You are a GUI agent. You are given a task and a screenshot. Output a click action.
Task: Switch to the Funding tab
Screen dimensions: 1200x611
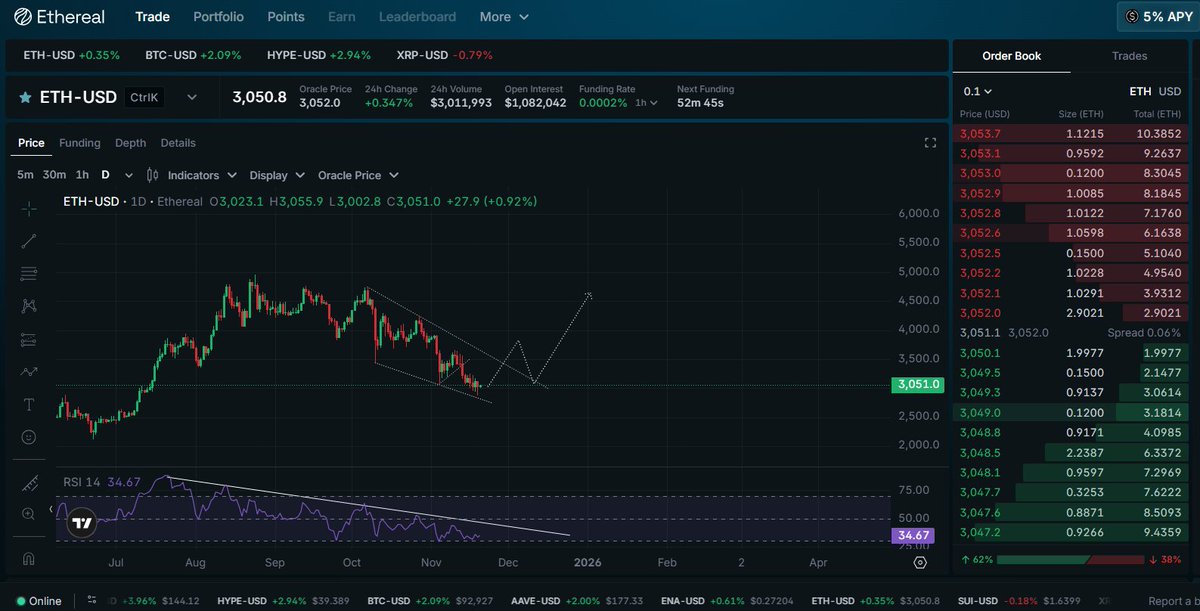(x=80, y=143)
